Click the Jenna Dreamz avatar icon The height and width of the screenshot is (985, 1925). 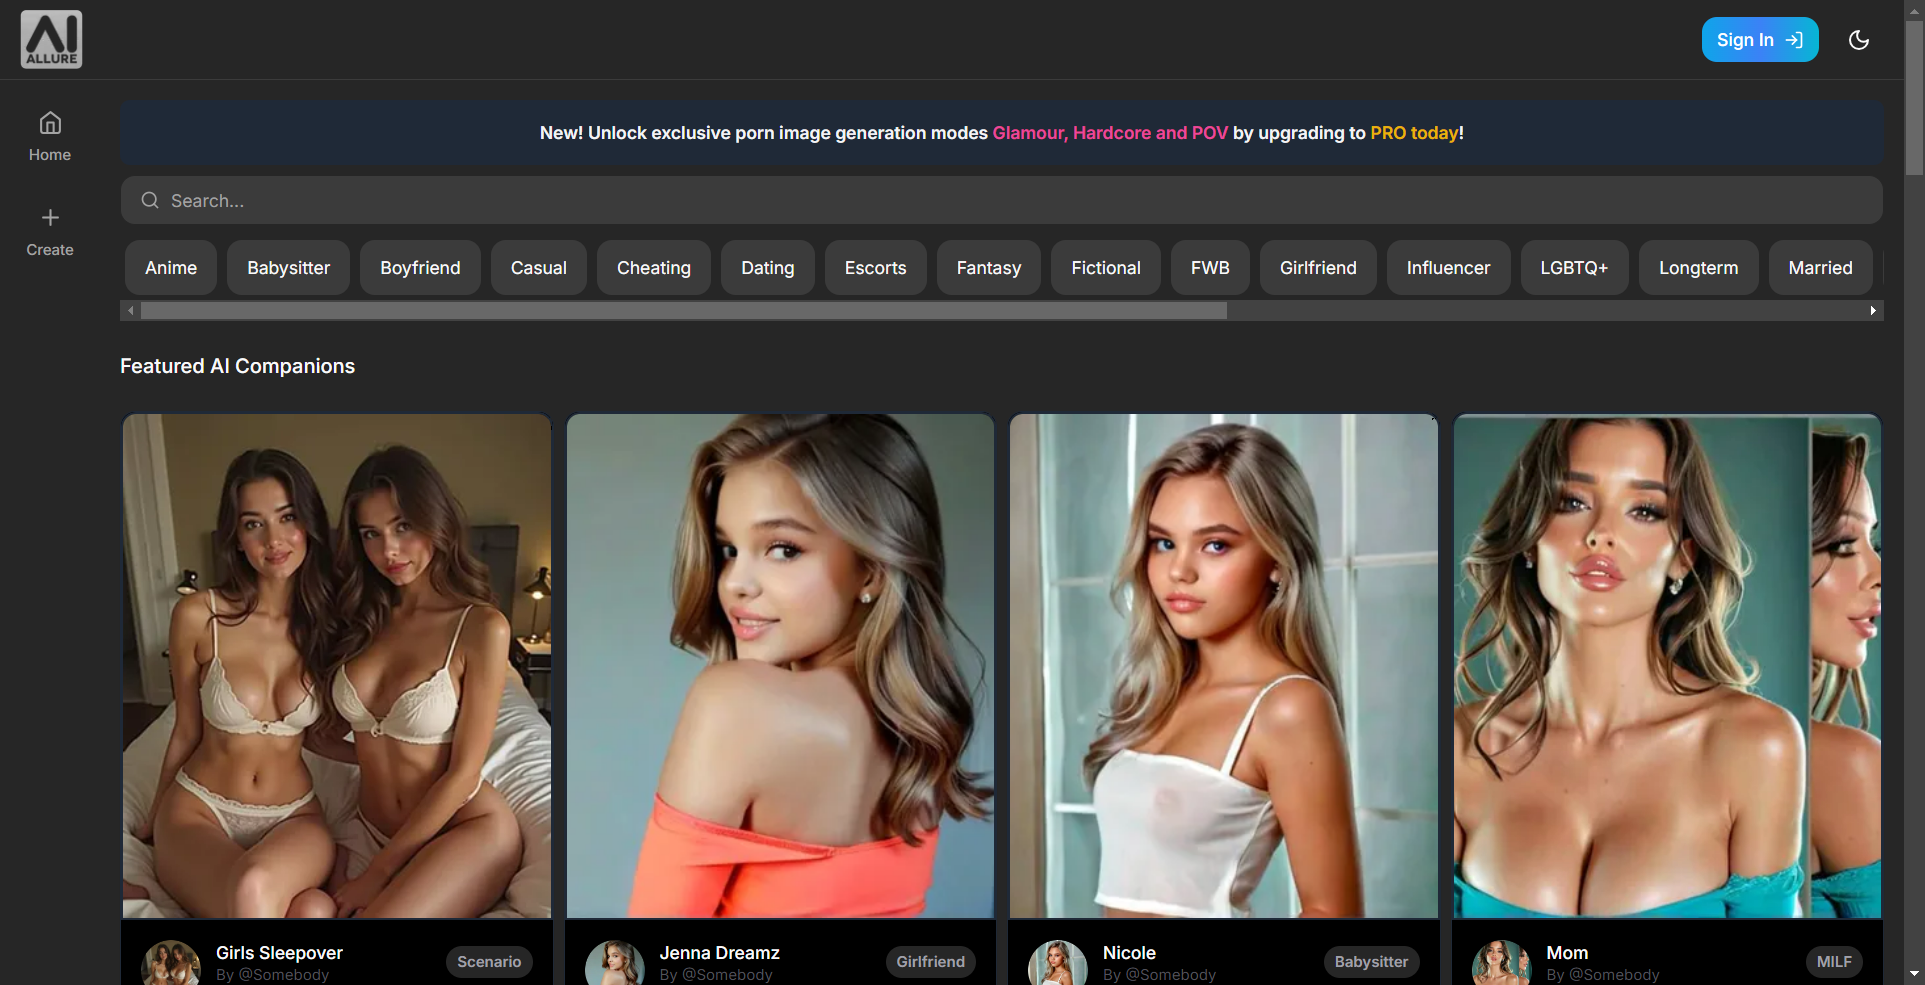point(615,963)
